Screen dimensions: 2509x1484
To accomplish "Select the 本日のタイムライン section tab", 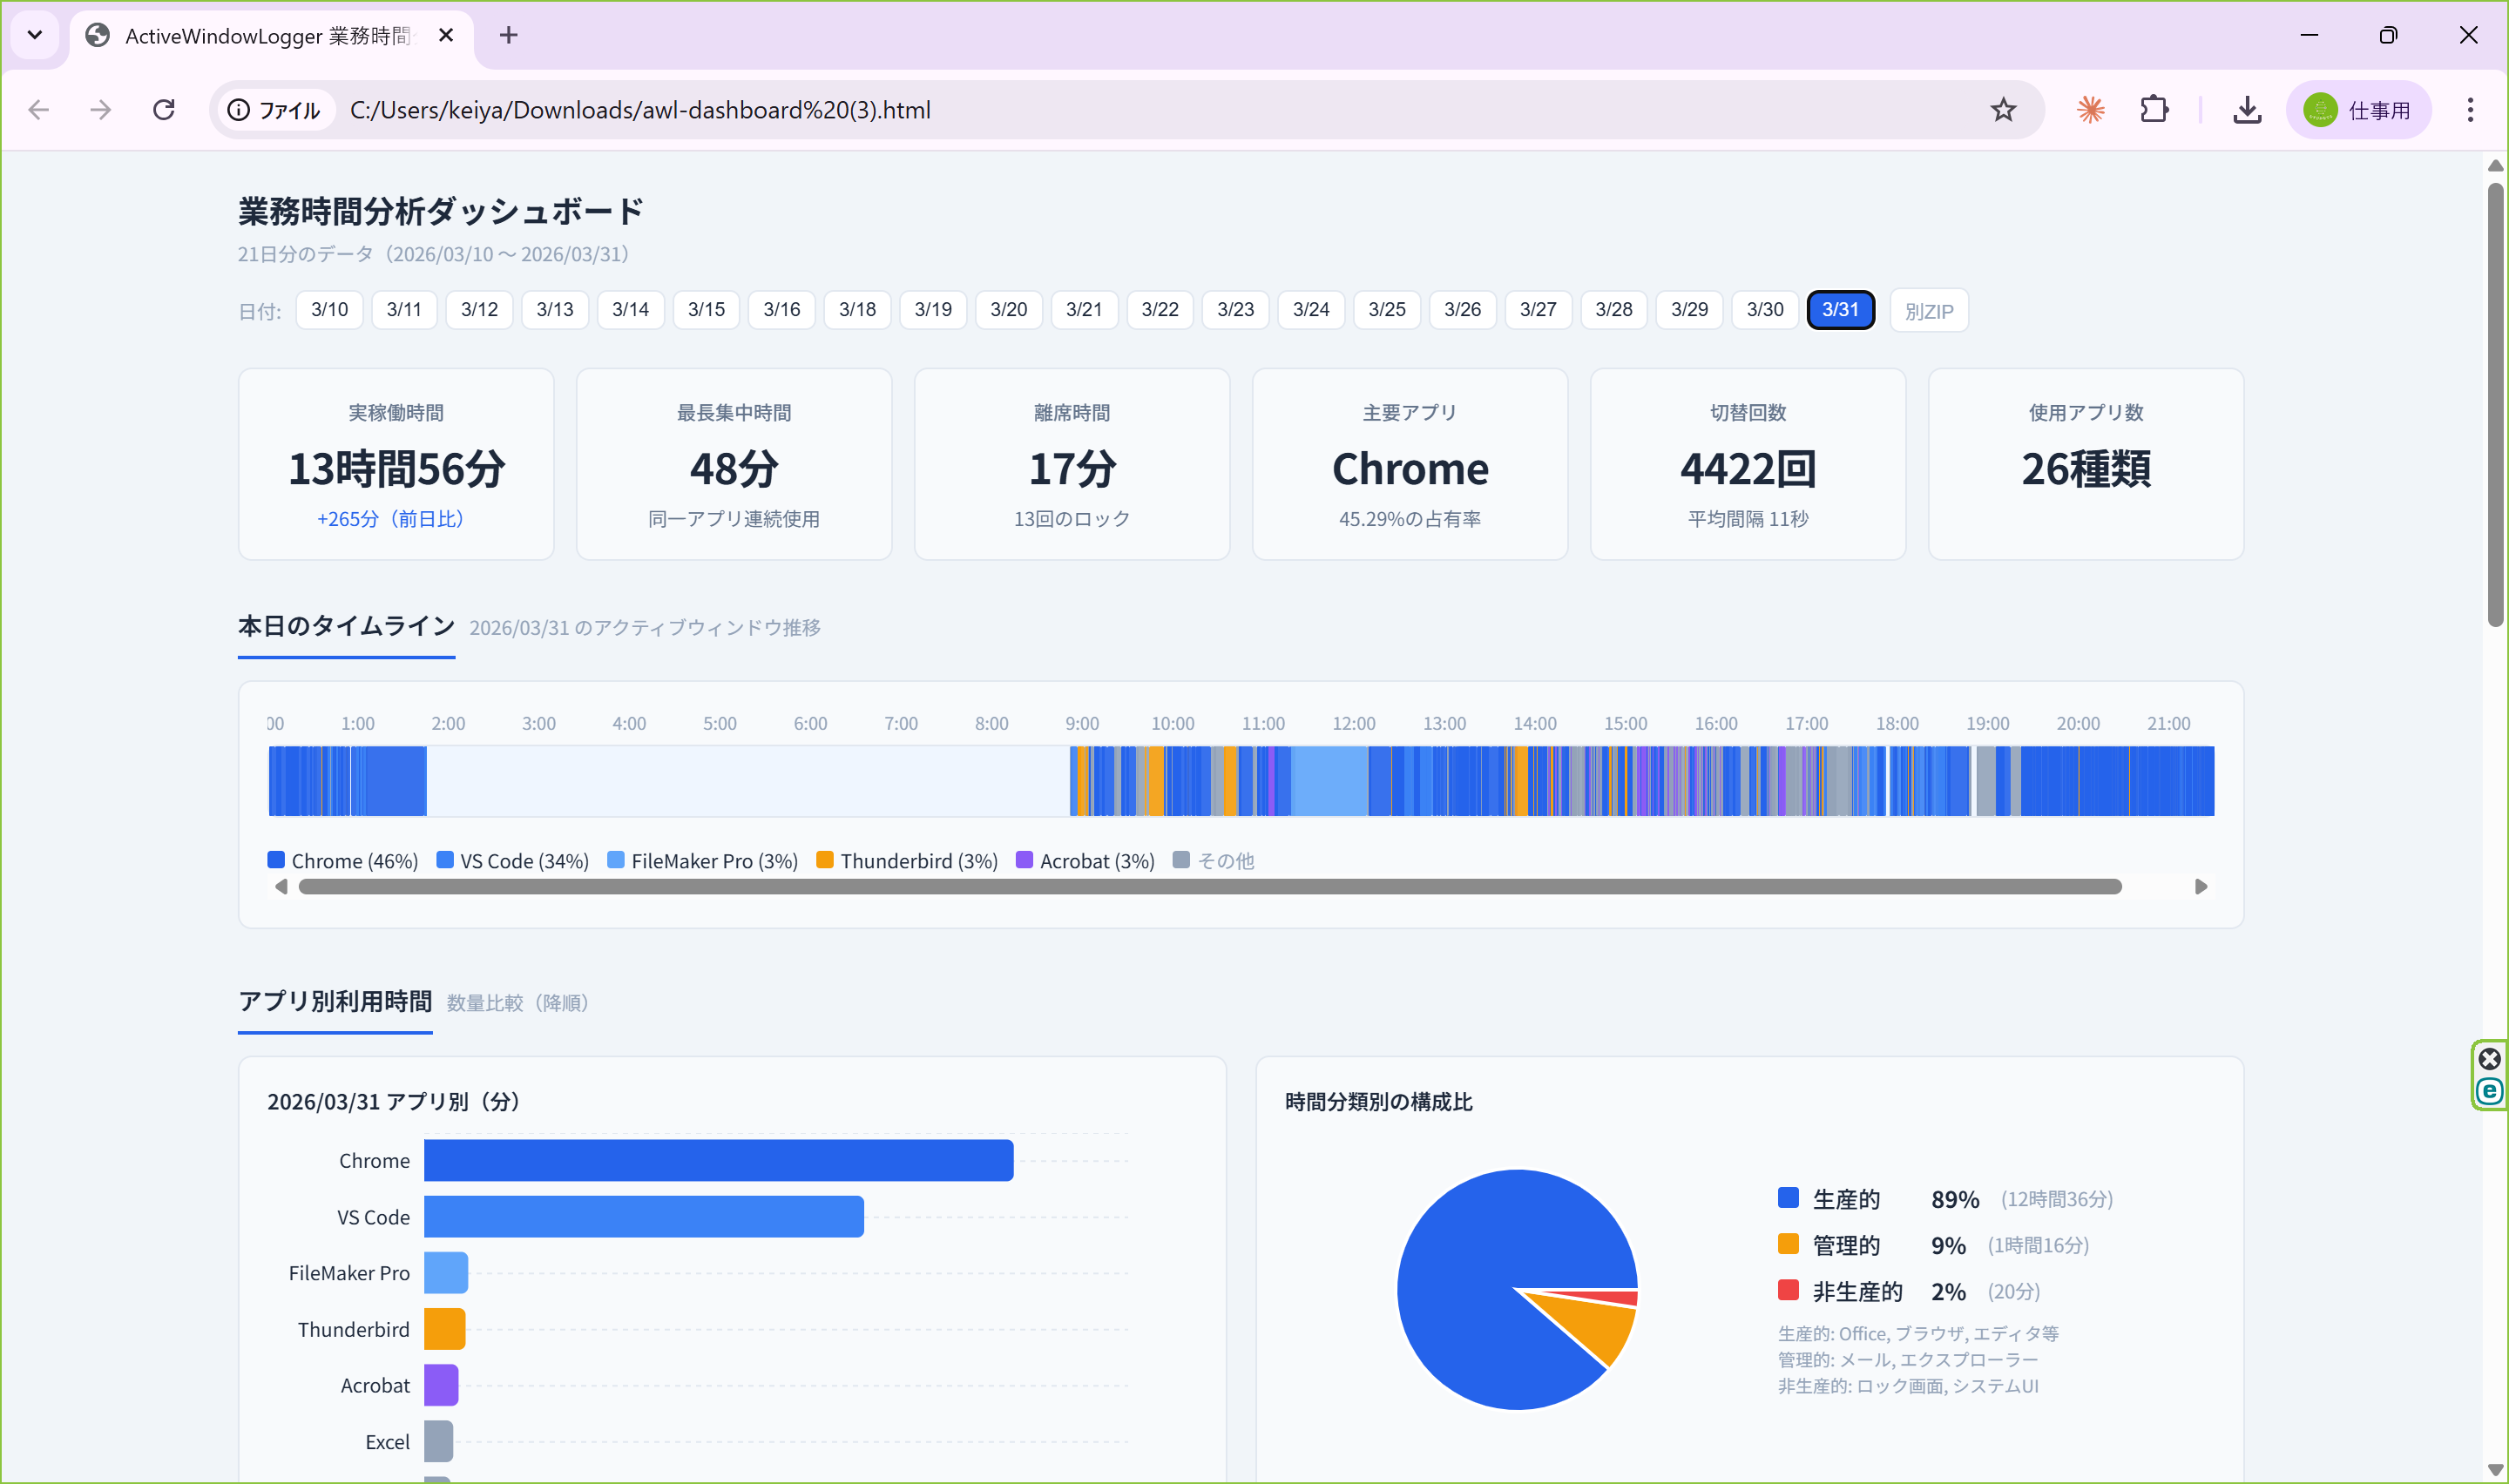I will (x=345, y=627).
